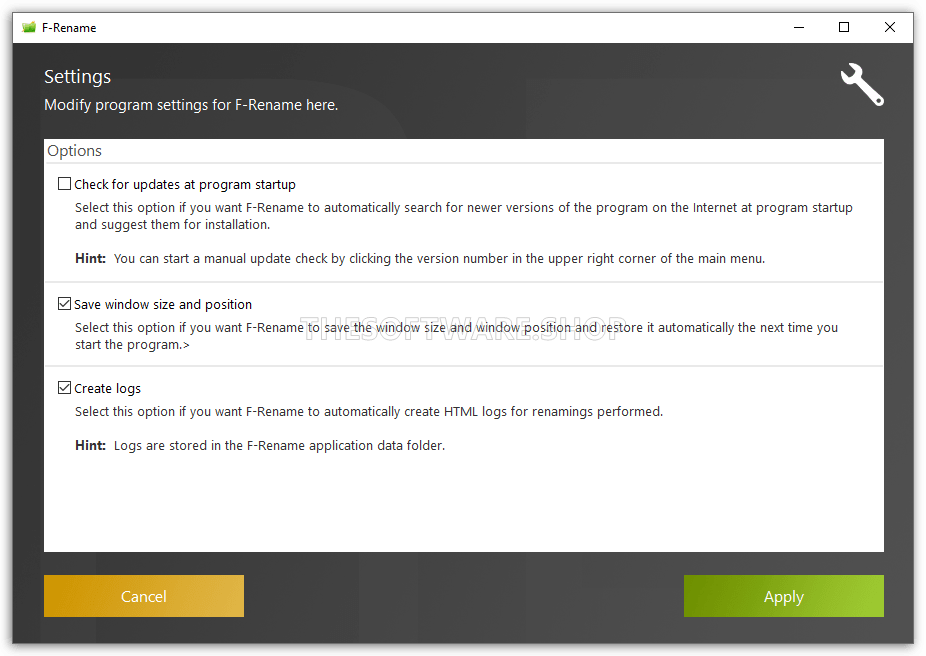Click the Options section header
The image size is (926, 656).
pos(74,151)
